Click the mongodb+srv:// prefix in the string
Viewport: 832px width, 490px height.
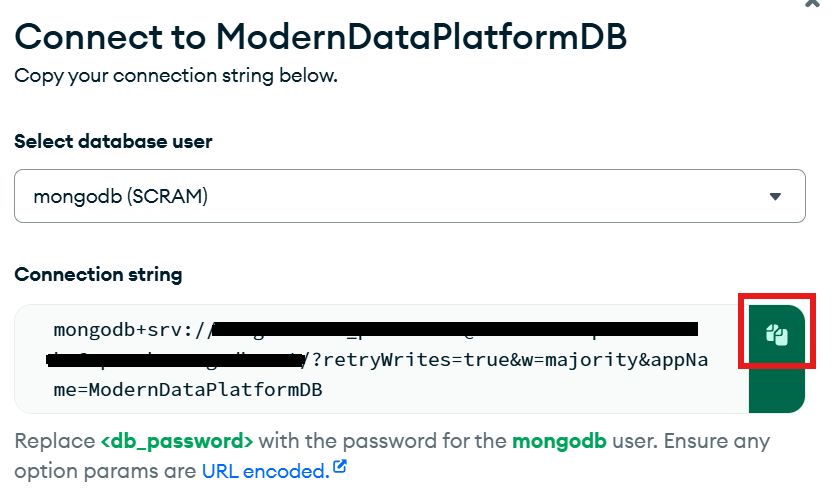point(133,331)
